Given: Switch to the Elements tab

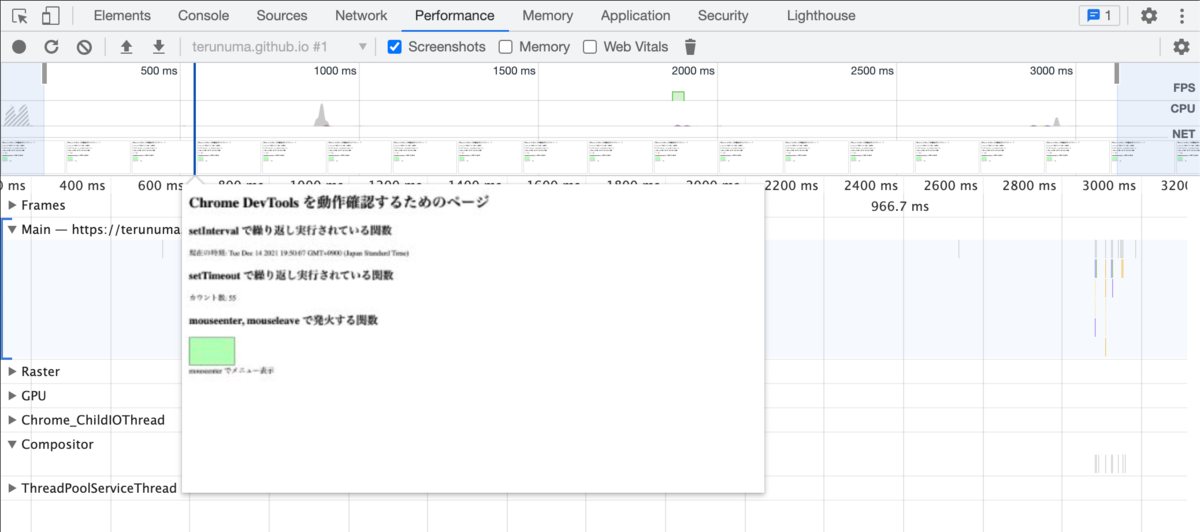Looking at the screenshot, I should 122,16.
